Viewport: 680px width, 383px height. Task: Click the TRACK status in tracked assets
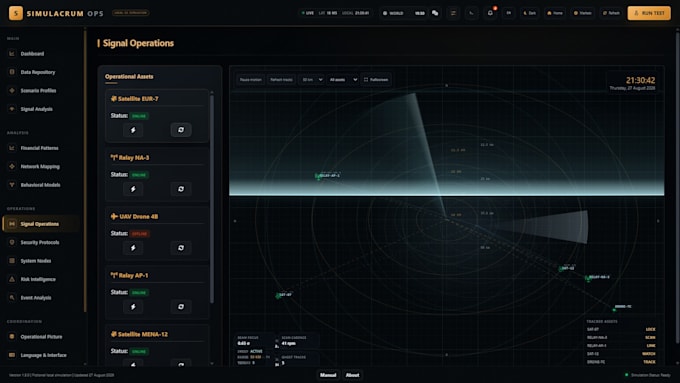(x=649, y=362)
